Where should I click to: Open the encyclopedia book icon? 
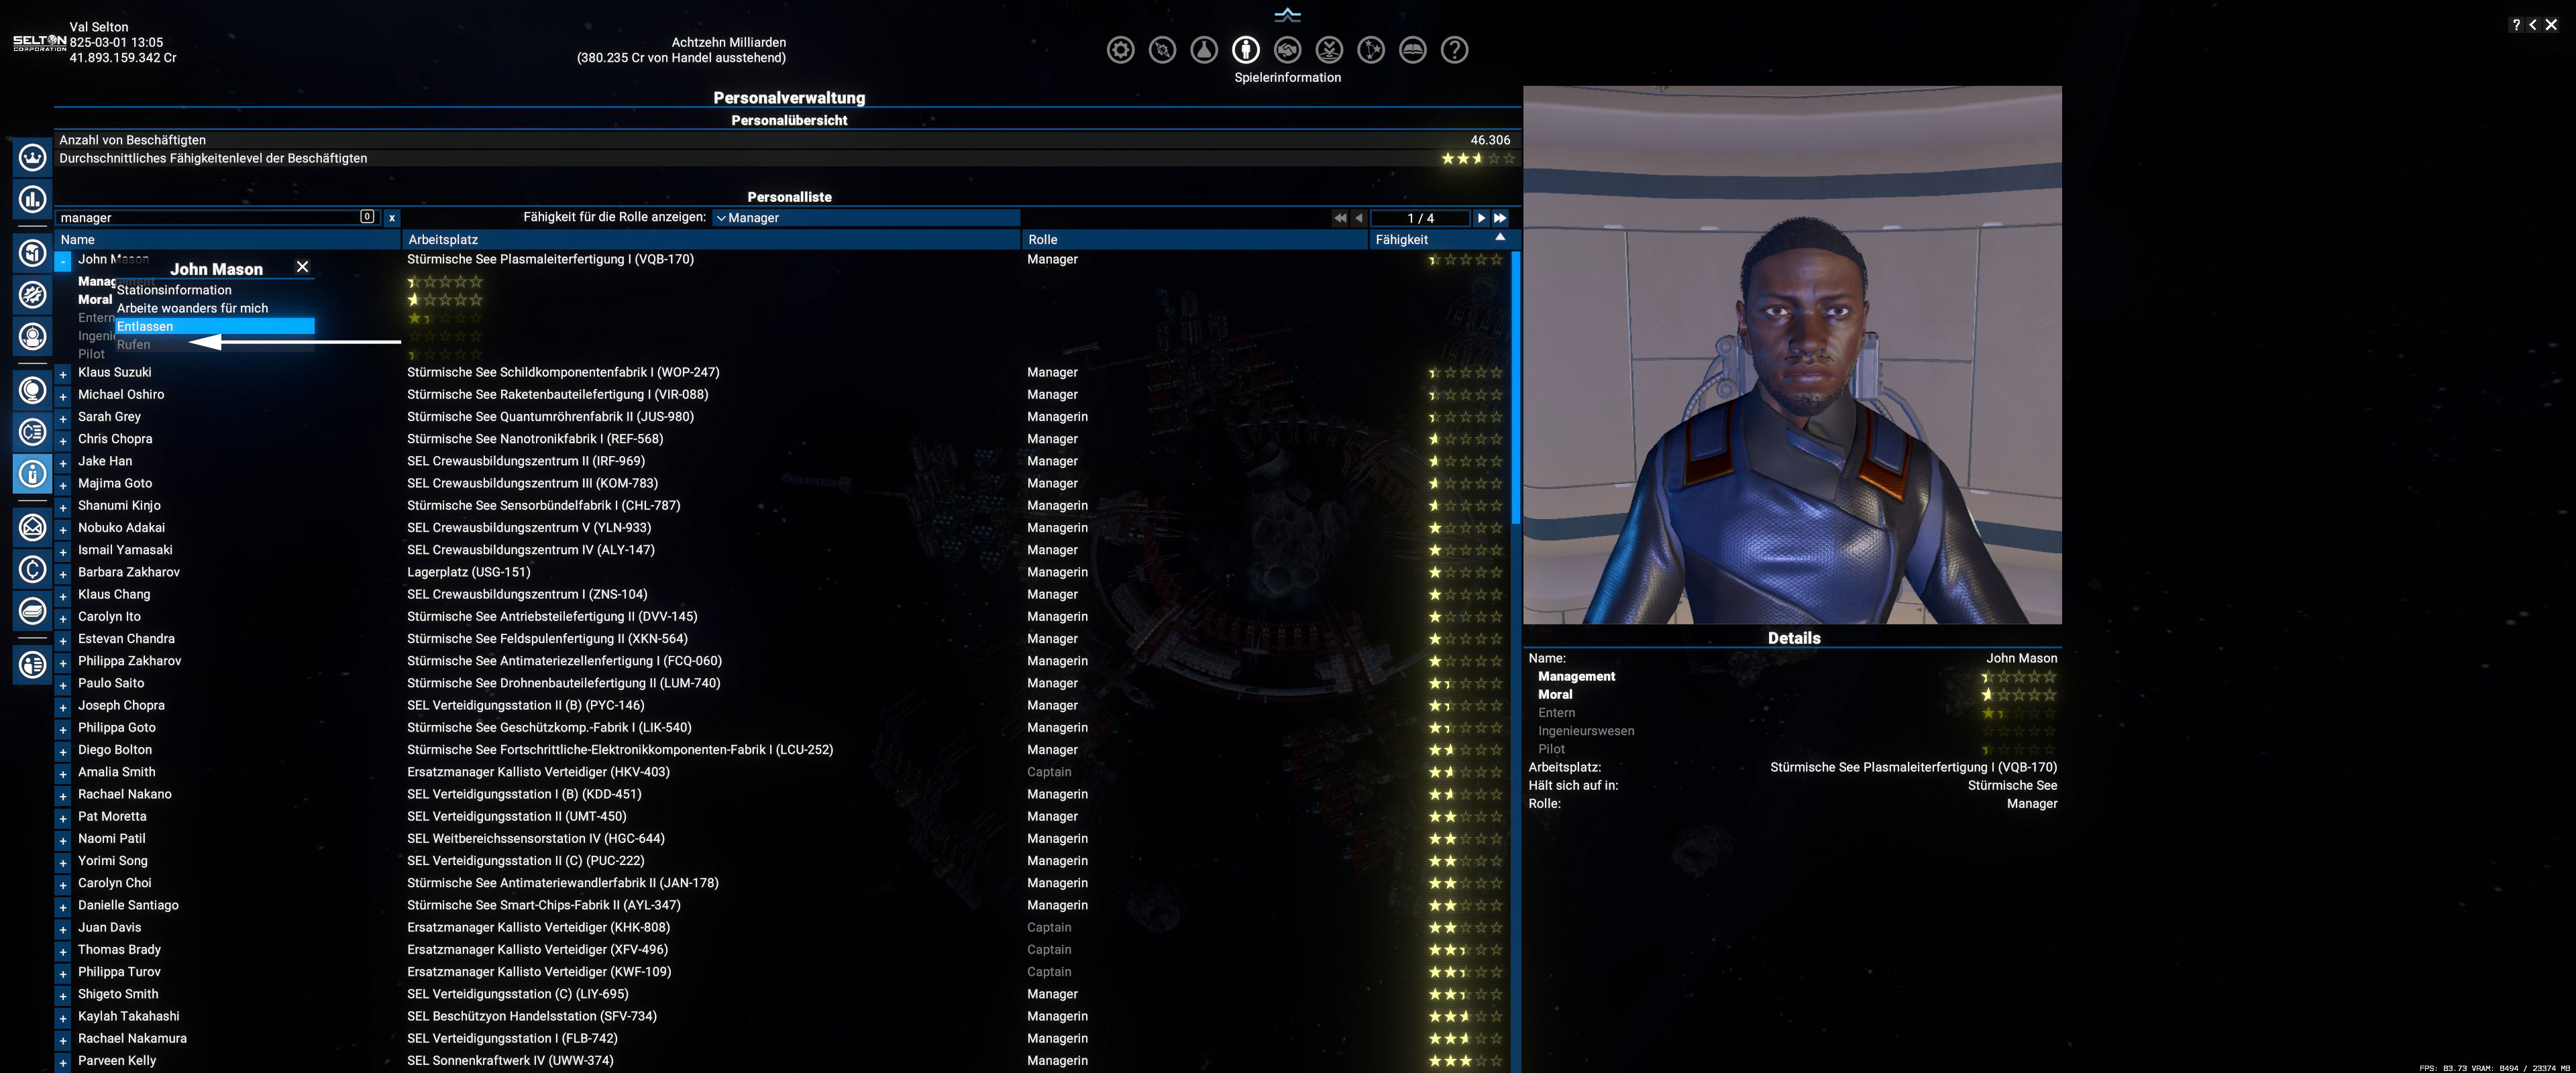(x=1412, y=50)
